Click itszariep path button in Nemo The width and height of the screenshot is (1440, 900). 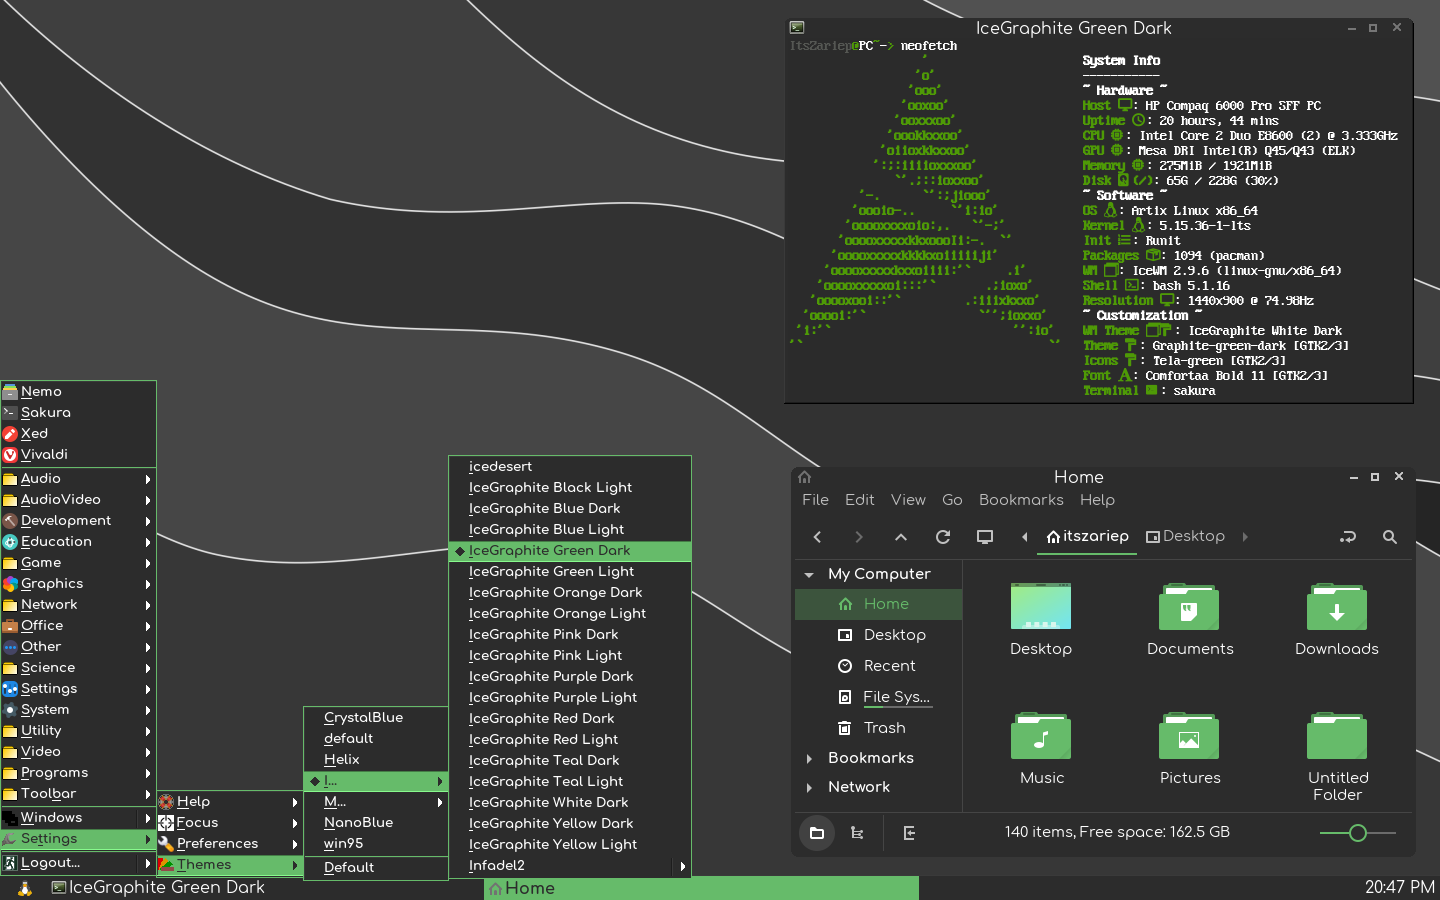tap(1087, 537)
